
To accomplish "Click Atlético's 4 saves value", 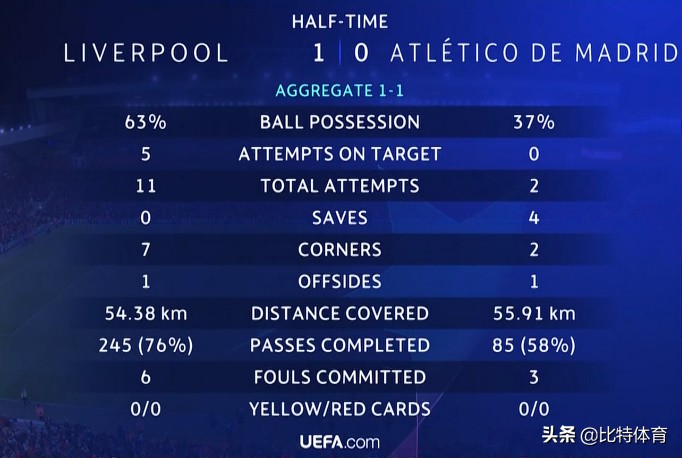I will pyautogui.click(x=533, y=218).
